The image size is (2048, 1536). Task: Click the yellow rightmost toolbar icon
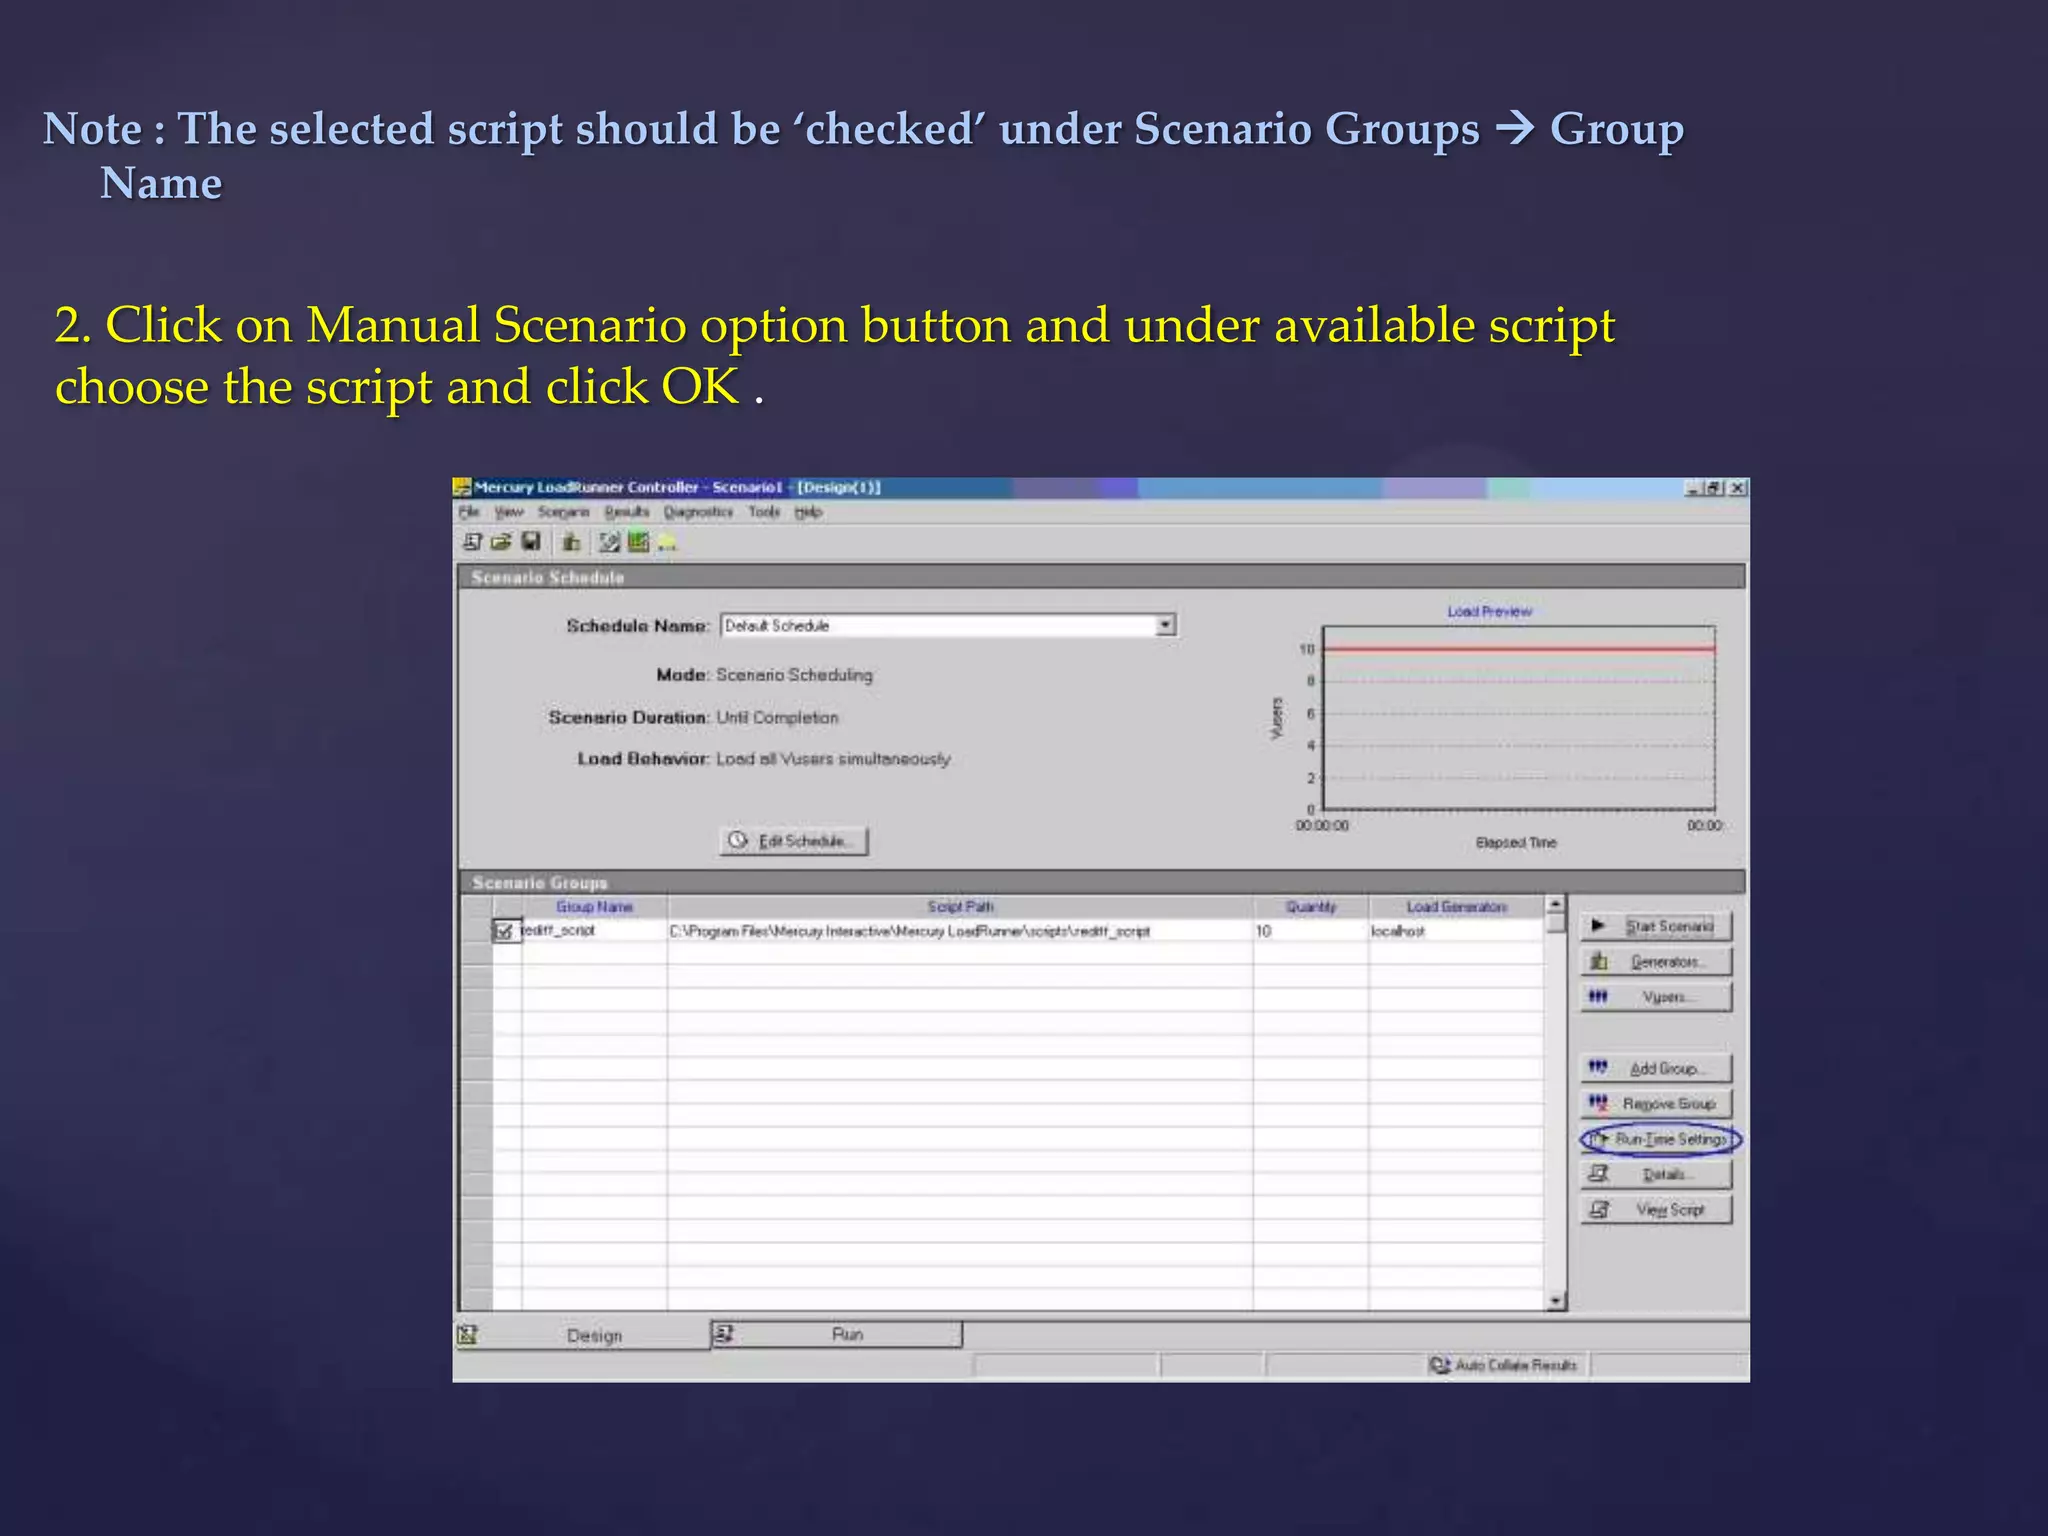coord(666,542)
